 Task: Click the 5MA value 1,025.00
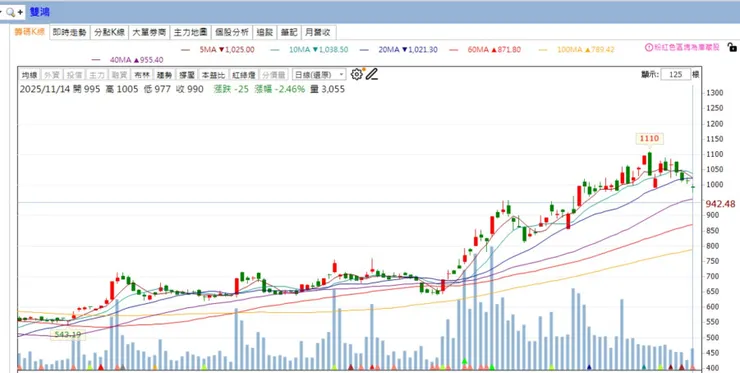[x=240, y=50]
